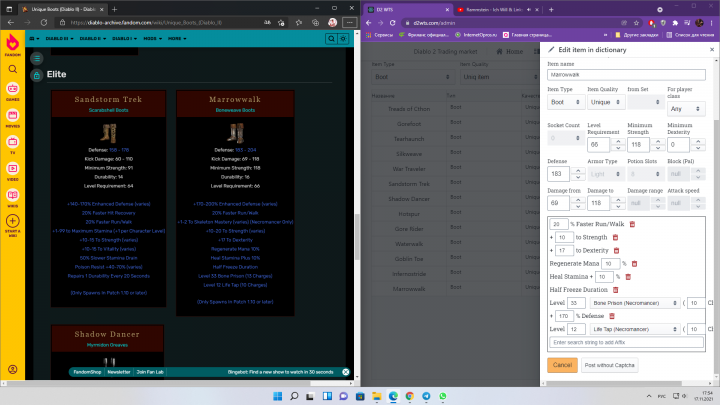The height and width of the screenshot is (405, 720).
Task: Open Edge settings and more menu
Action: 349,22
